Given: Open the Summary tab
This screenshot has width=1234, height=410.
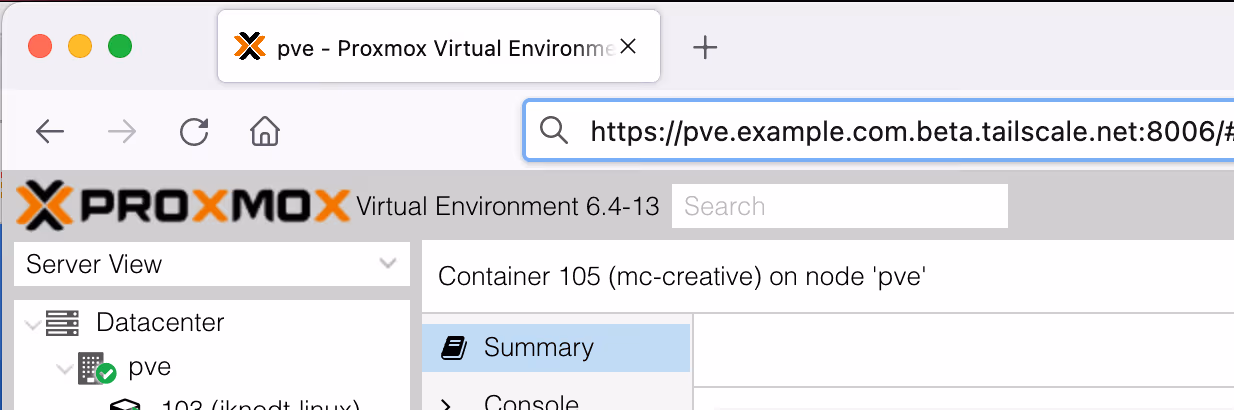Looking at the screenshot, I should (538, 347).
